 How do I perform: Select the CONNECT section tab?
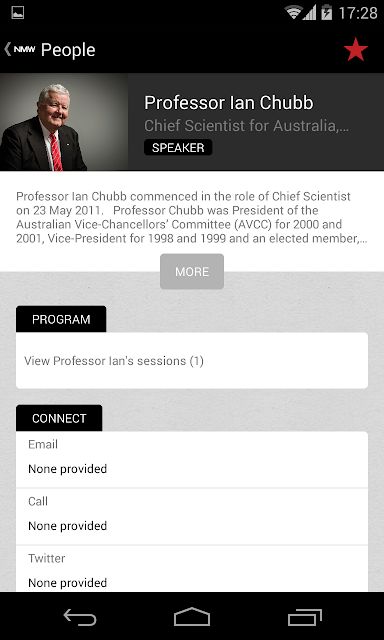coord(59,418)
